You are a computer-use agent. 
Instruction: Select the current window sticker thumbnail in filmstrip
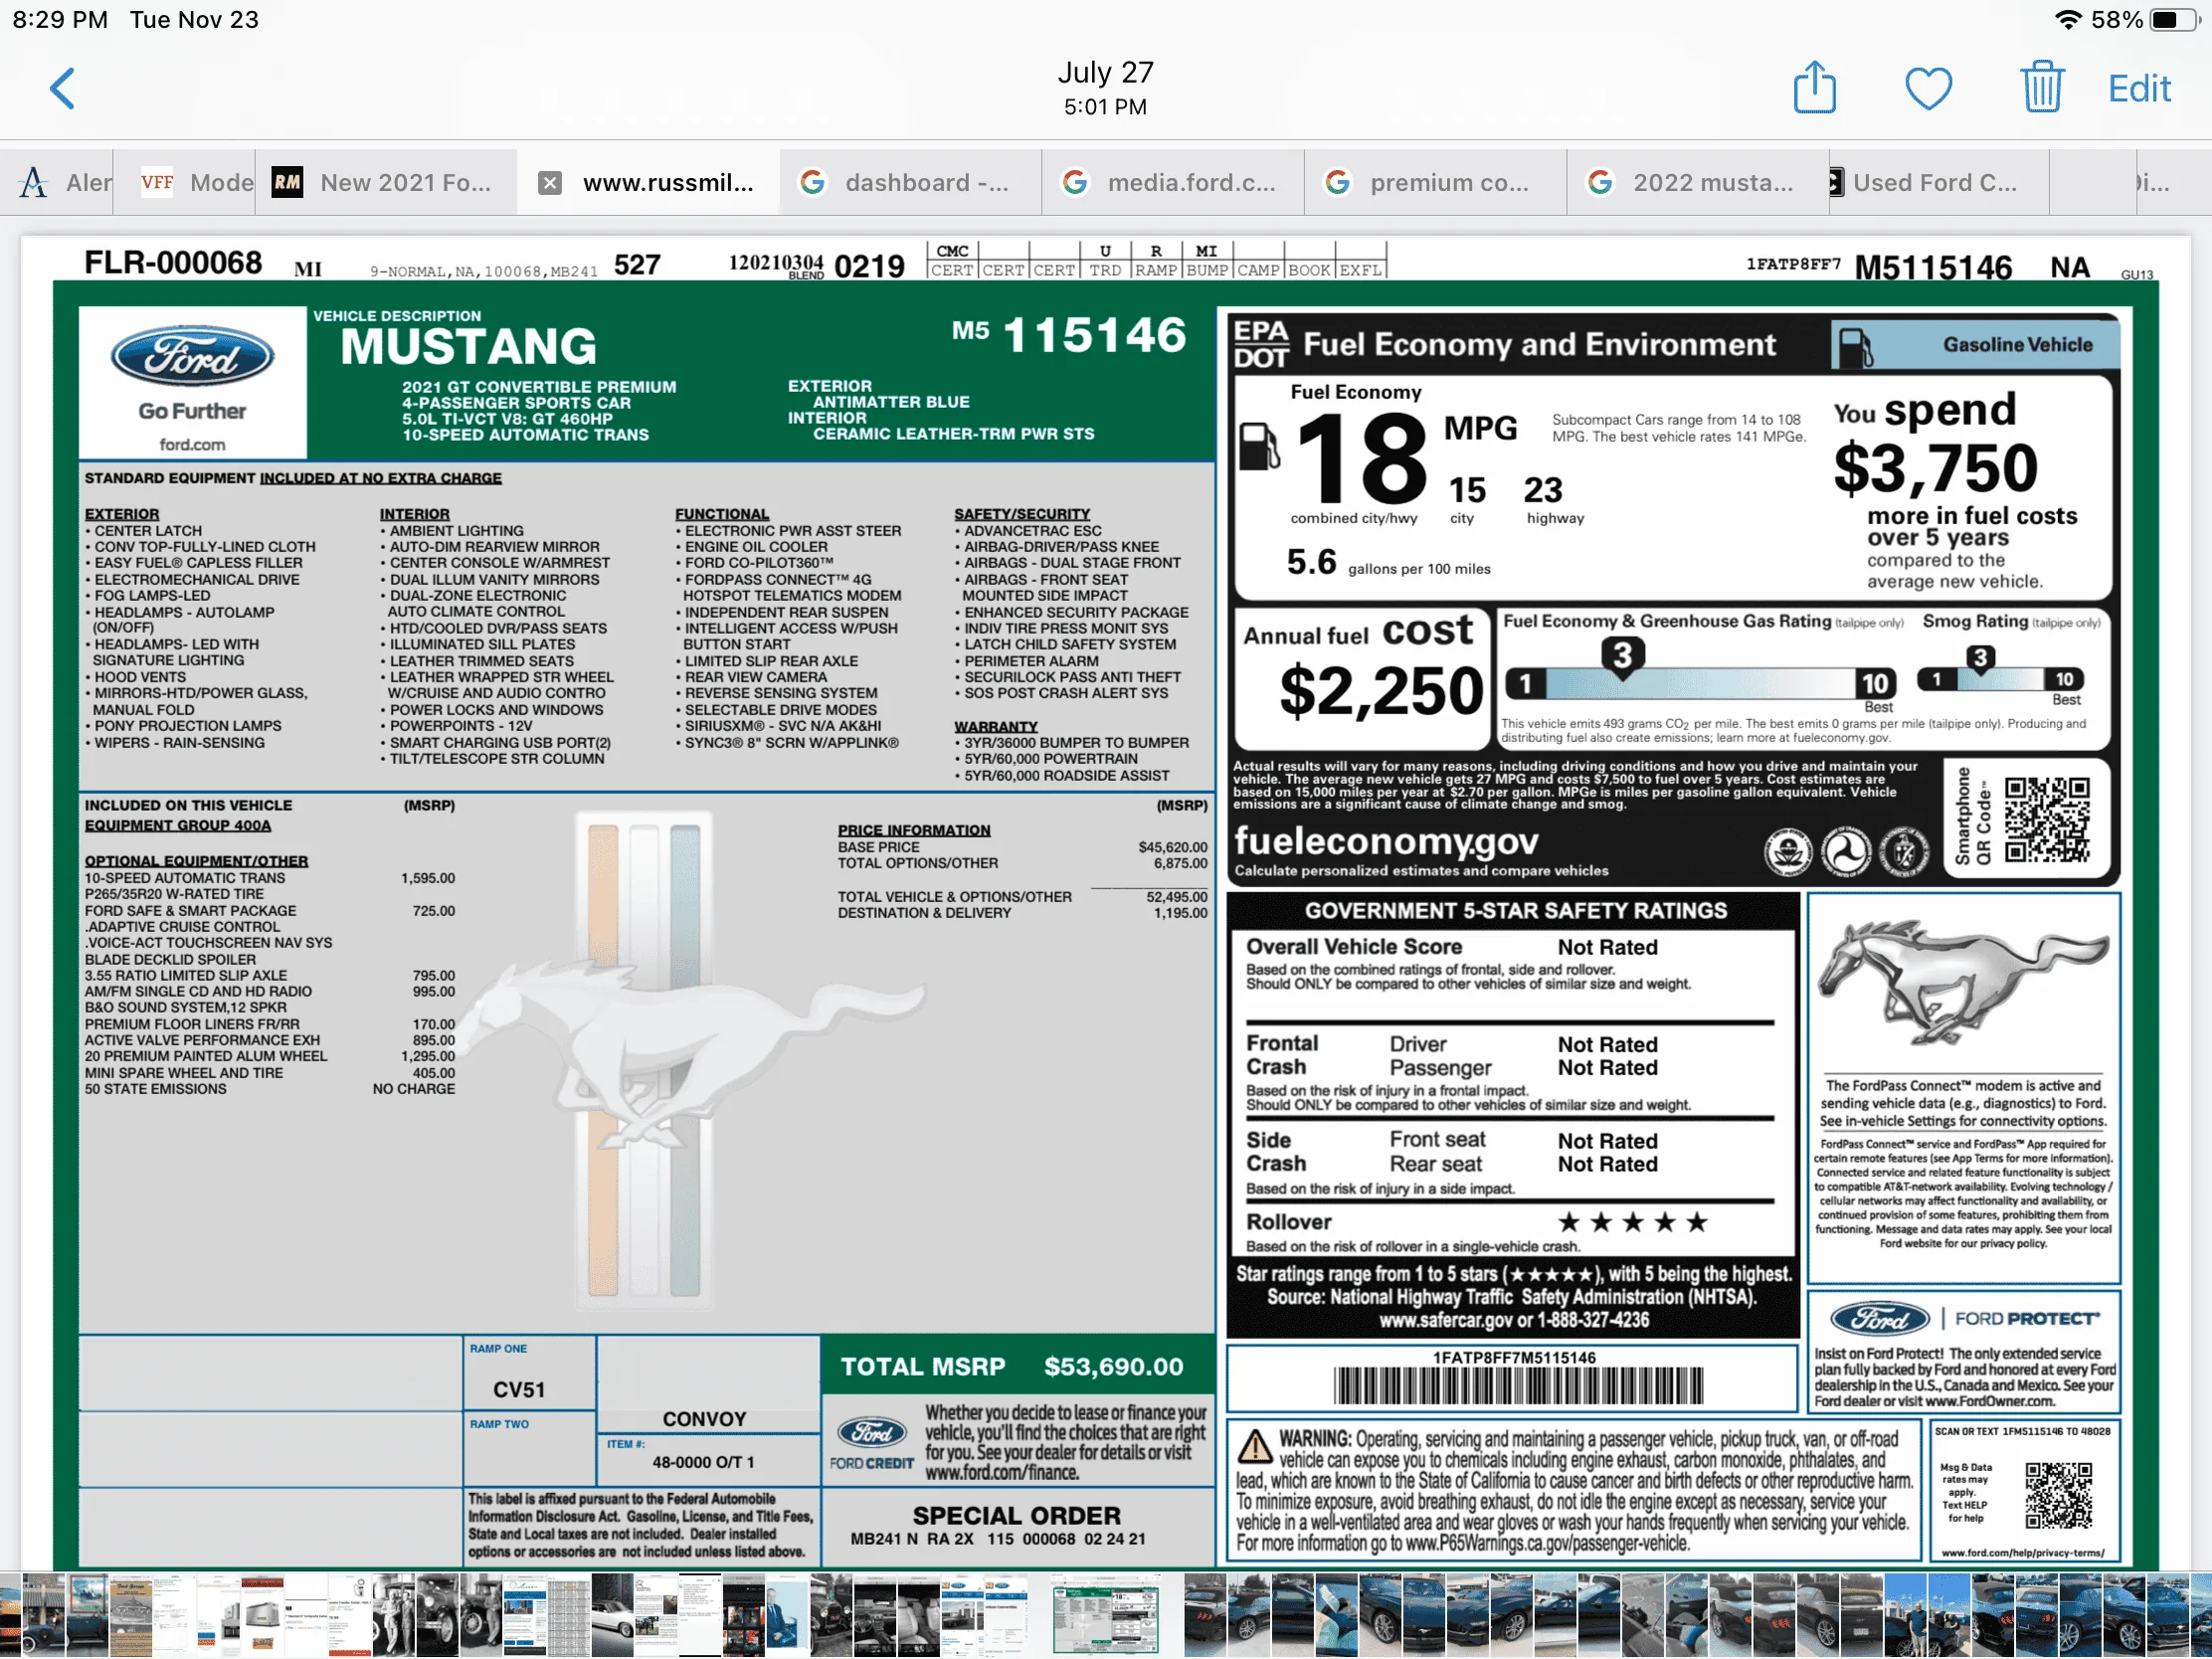pos(1105,1613)
